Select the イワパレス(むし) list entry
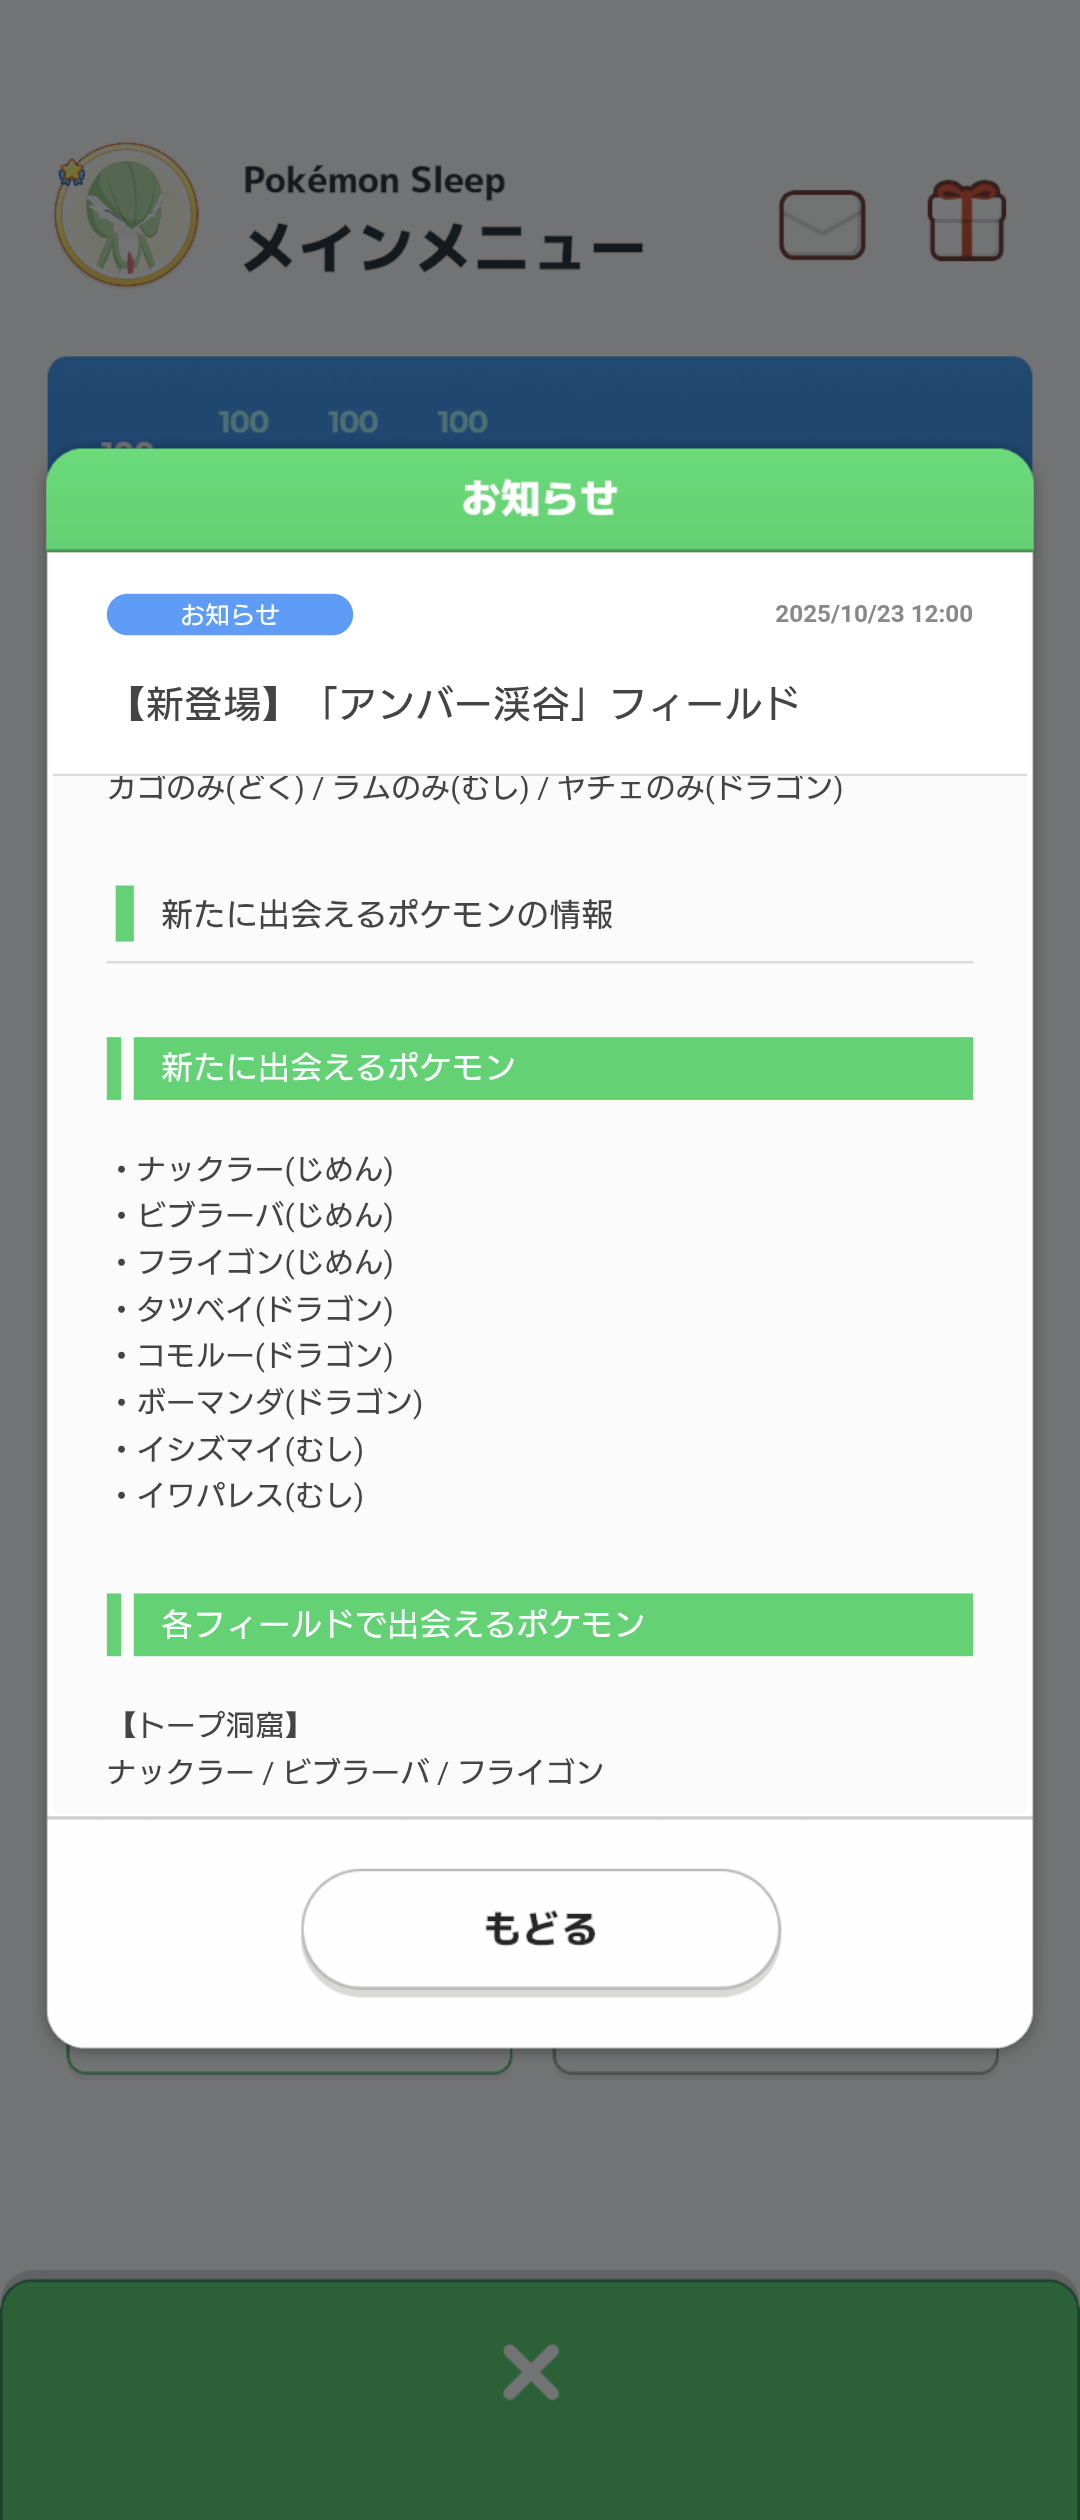Image resolution: width=1080 pixels, height=2520 pixels. coord(249,1495)
